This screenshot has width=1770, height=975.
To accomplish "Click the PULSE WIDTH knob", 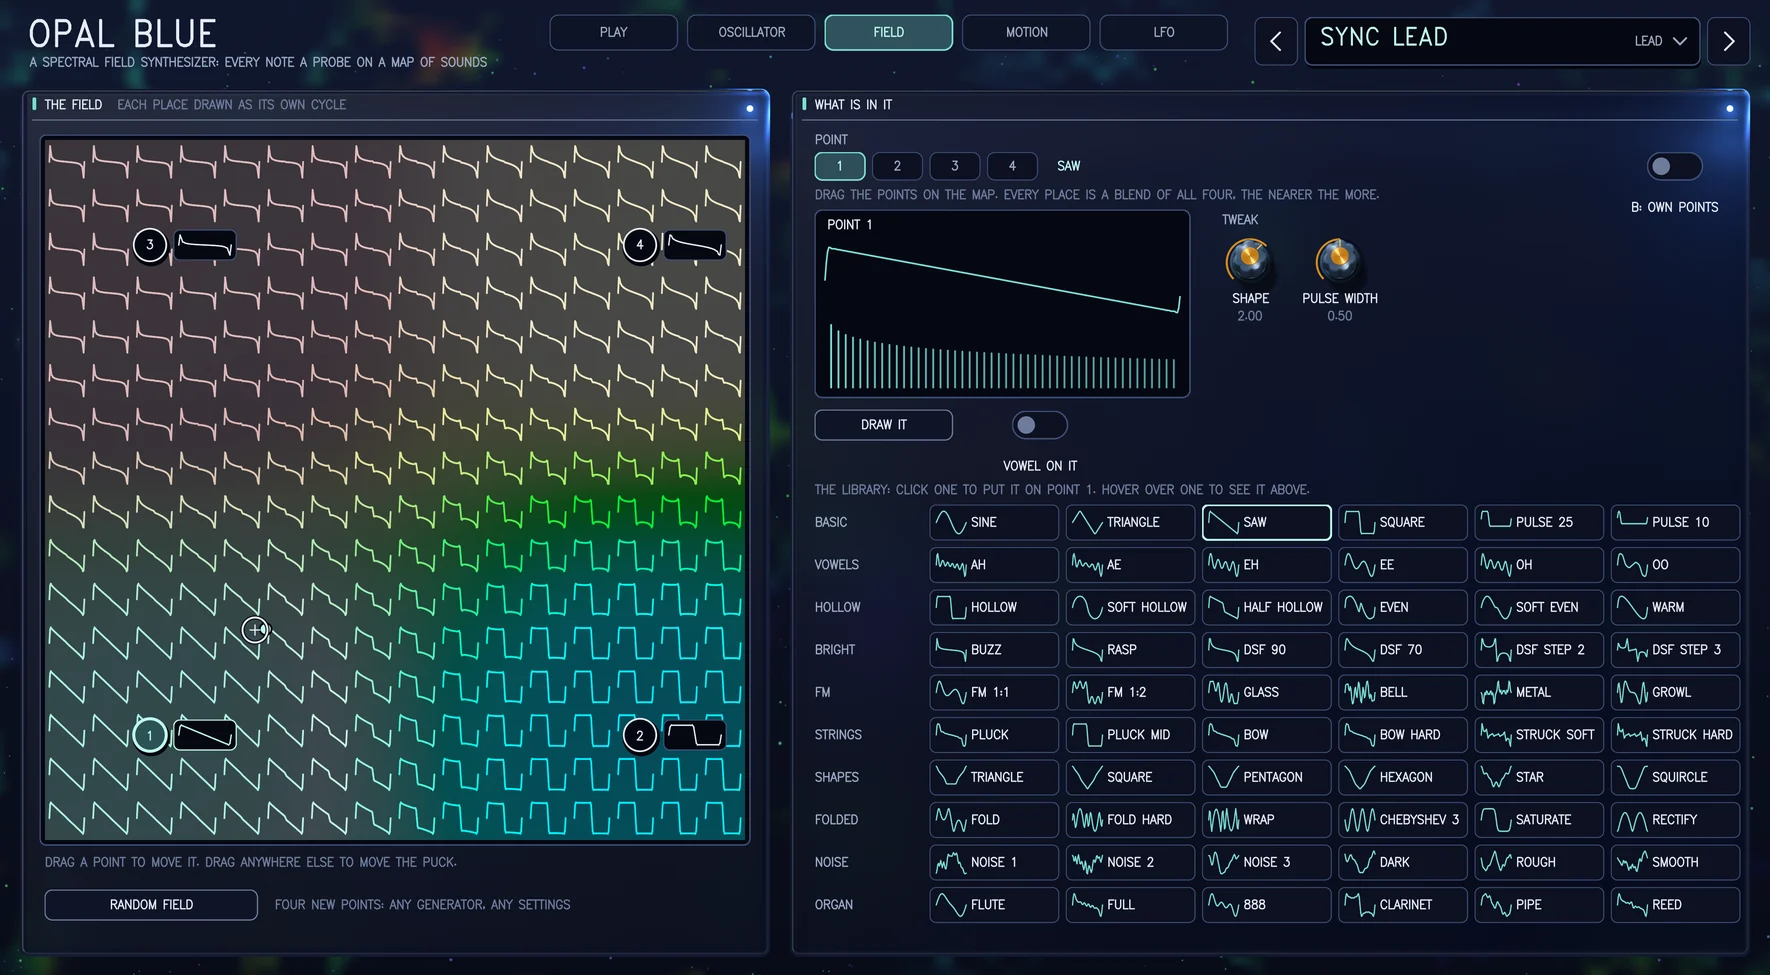I will point(1339,260).
